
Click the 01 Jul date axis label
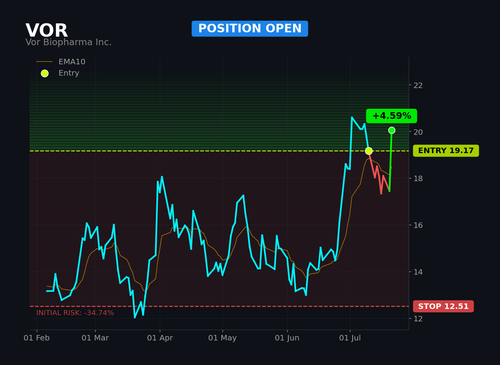coord(350,338)
